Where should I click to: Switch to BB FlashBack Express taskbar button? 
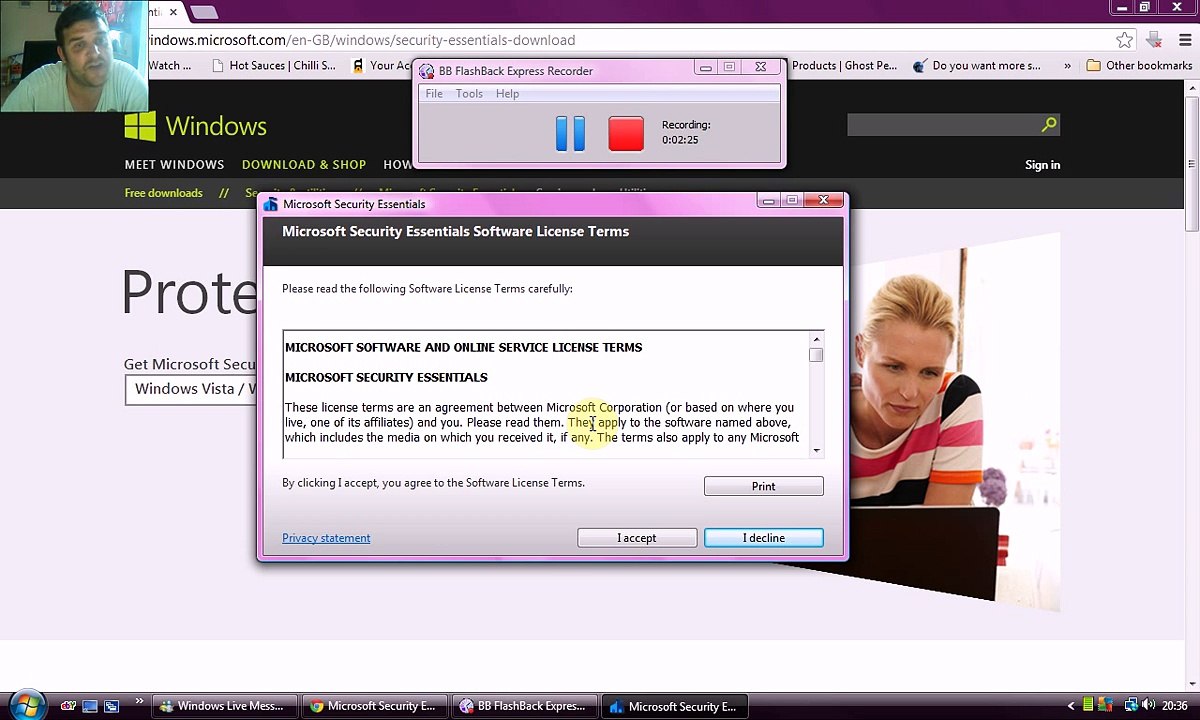pyautogui.click(x=525, y=706)
